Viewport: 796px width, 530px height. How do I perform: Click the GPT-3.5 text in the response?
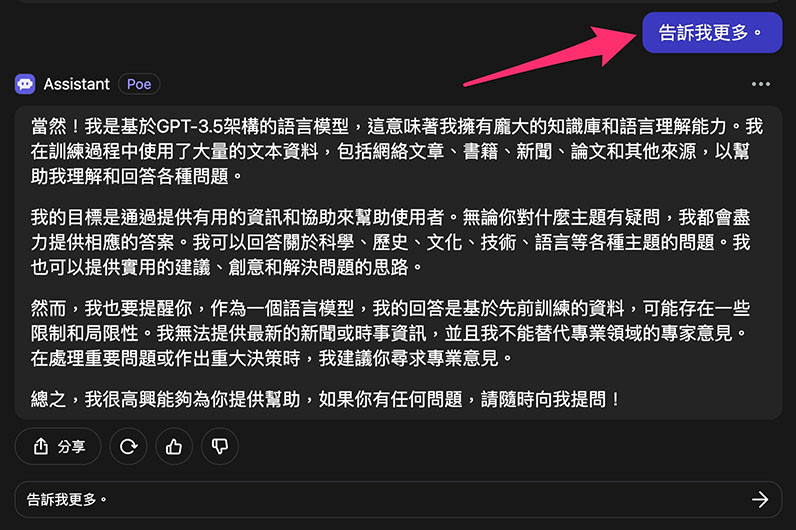click(190, 126)
